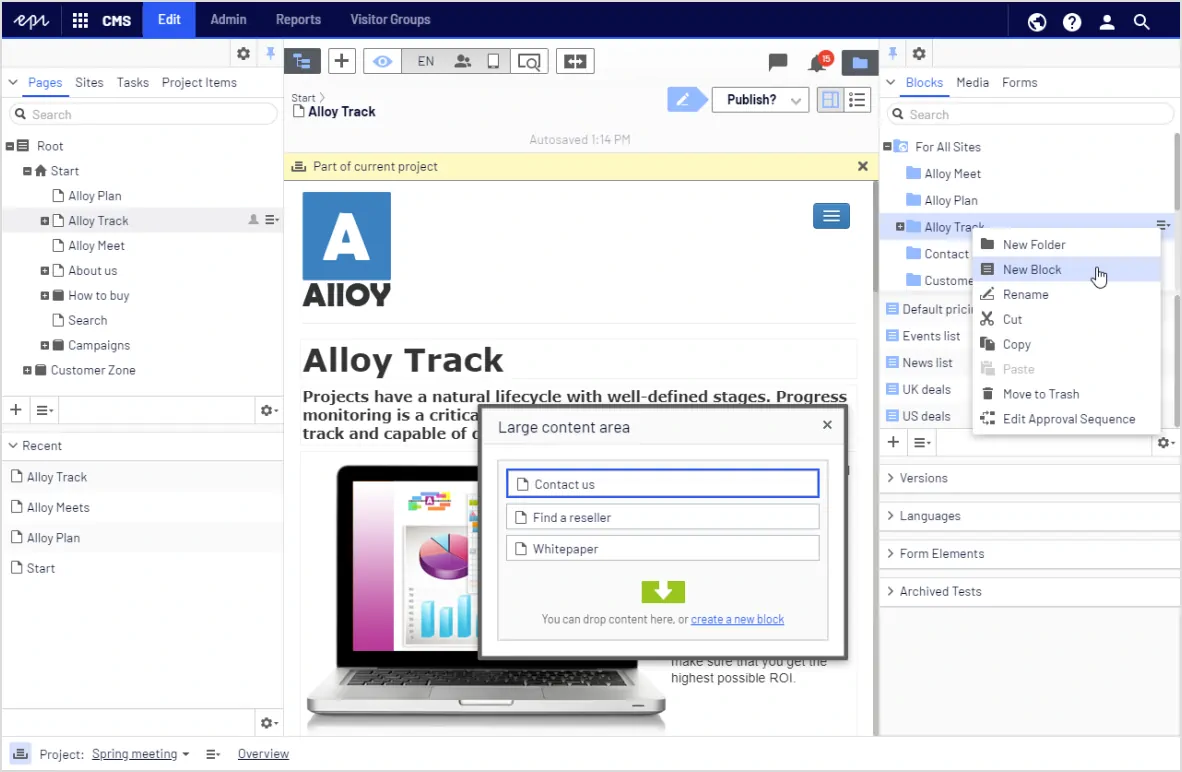Open left navigation pane settings gear
The height and width of the screenshot is (772, 1182).
tap(243, 54)
